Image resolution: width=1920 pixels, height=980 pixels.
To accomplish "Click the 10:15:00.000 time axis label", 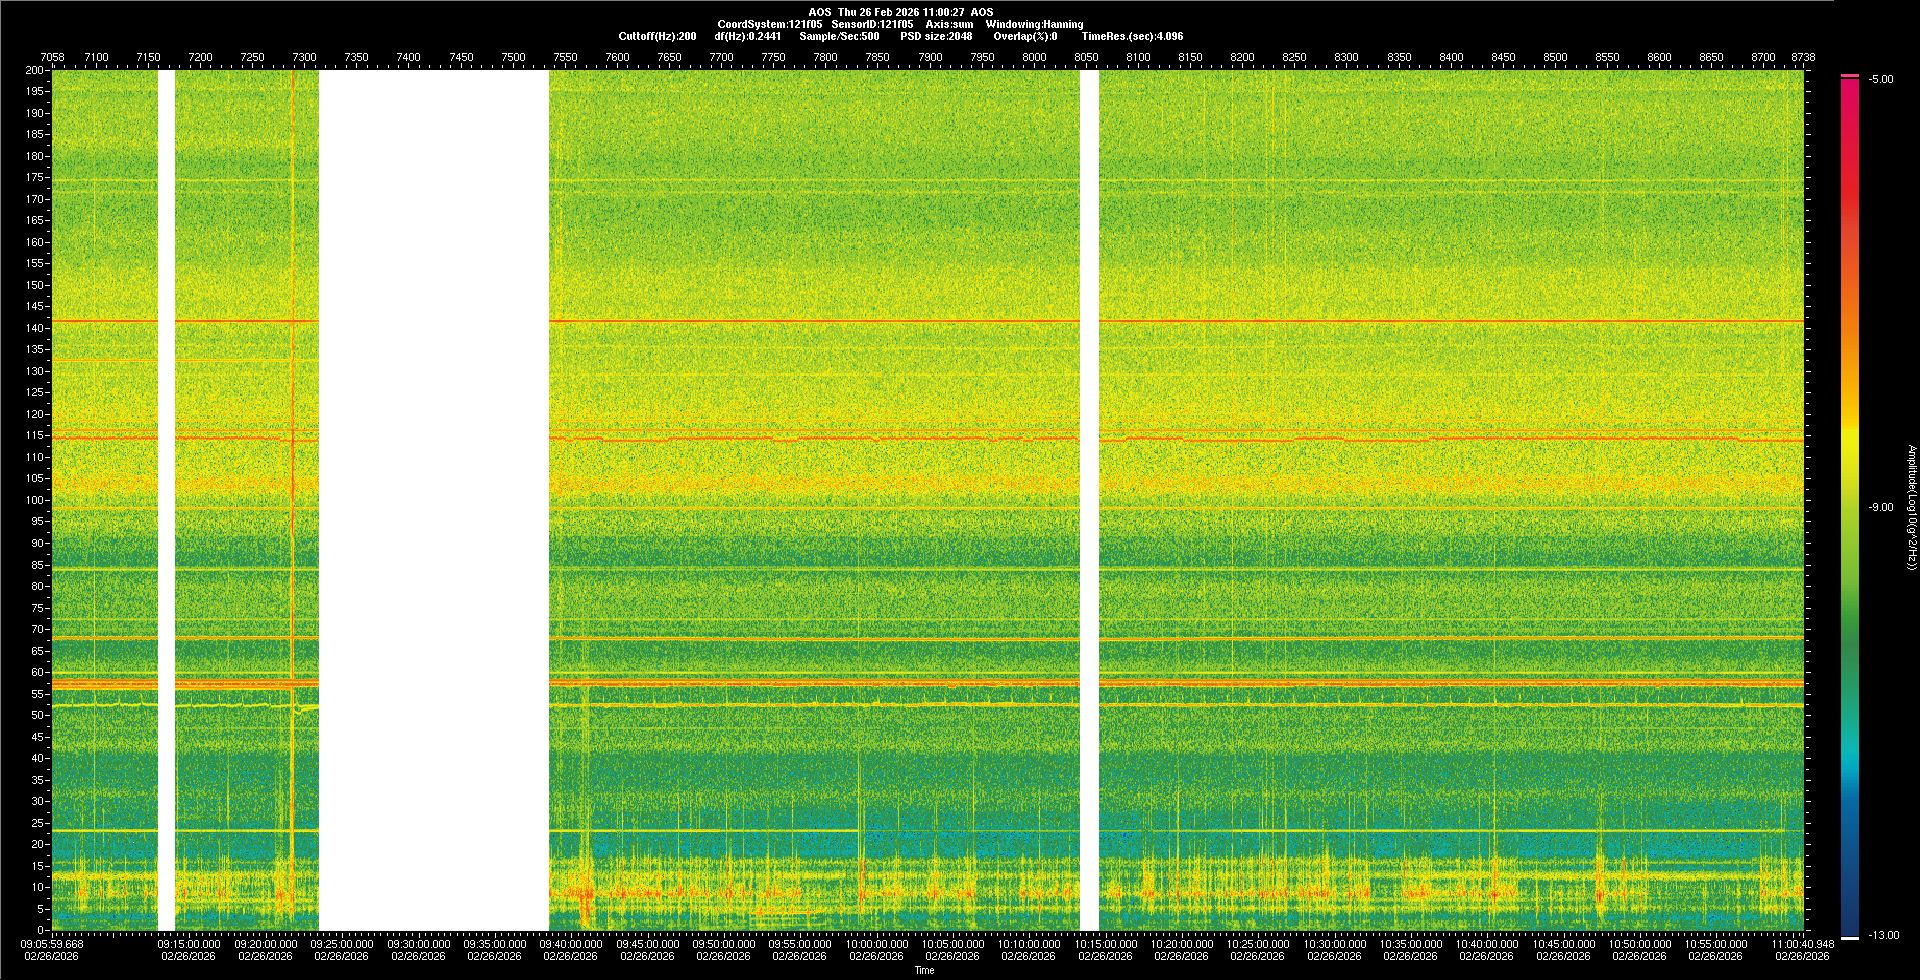I will point(1106,944).
